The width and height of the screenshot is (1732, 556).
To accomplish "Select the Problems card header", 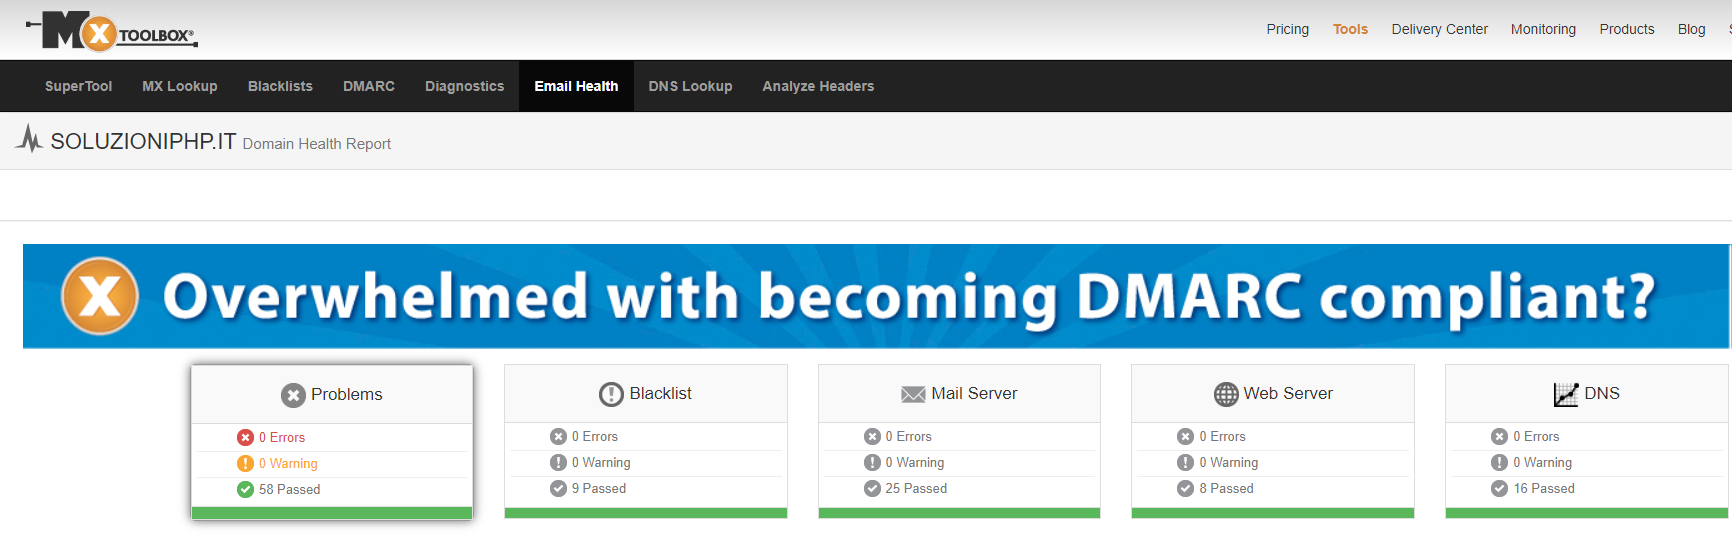I will (332, 395).
